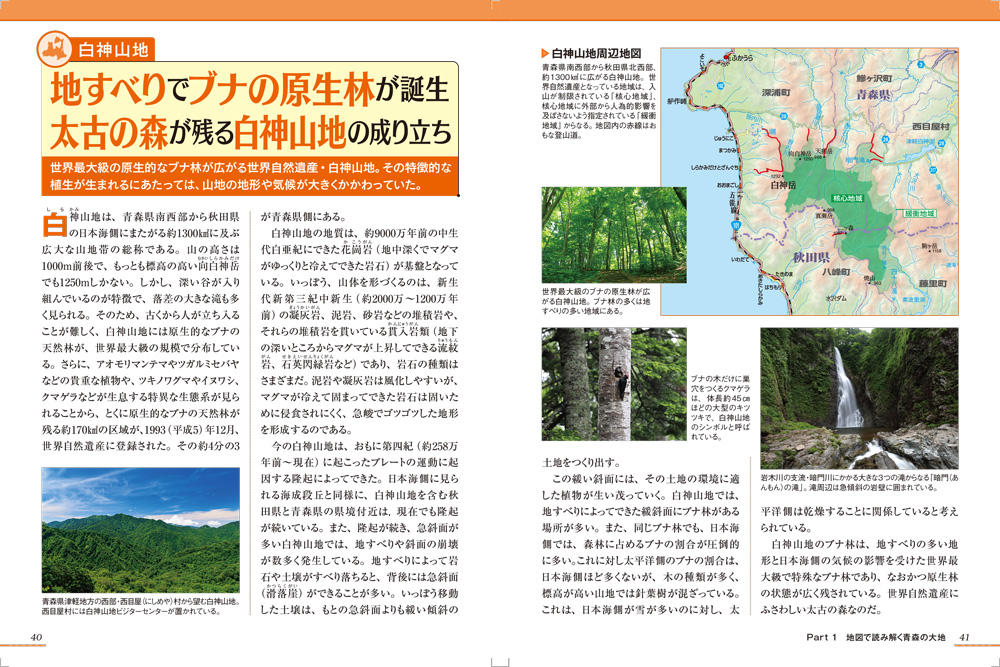Click the 緩衝地域 label on the map
Screen dimensions: 1000x667
919,213
